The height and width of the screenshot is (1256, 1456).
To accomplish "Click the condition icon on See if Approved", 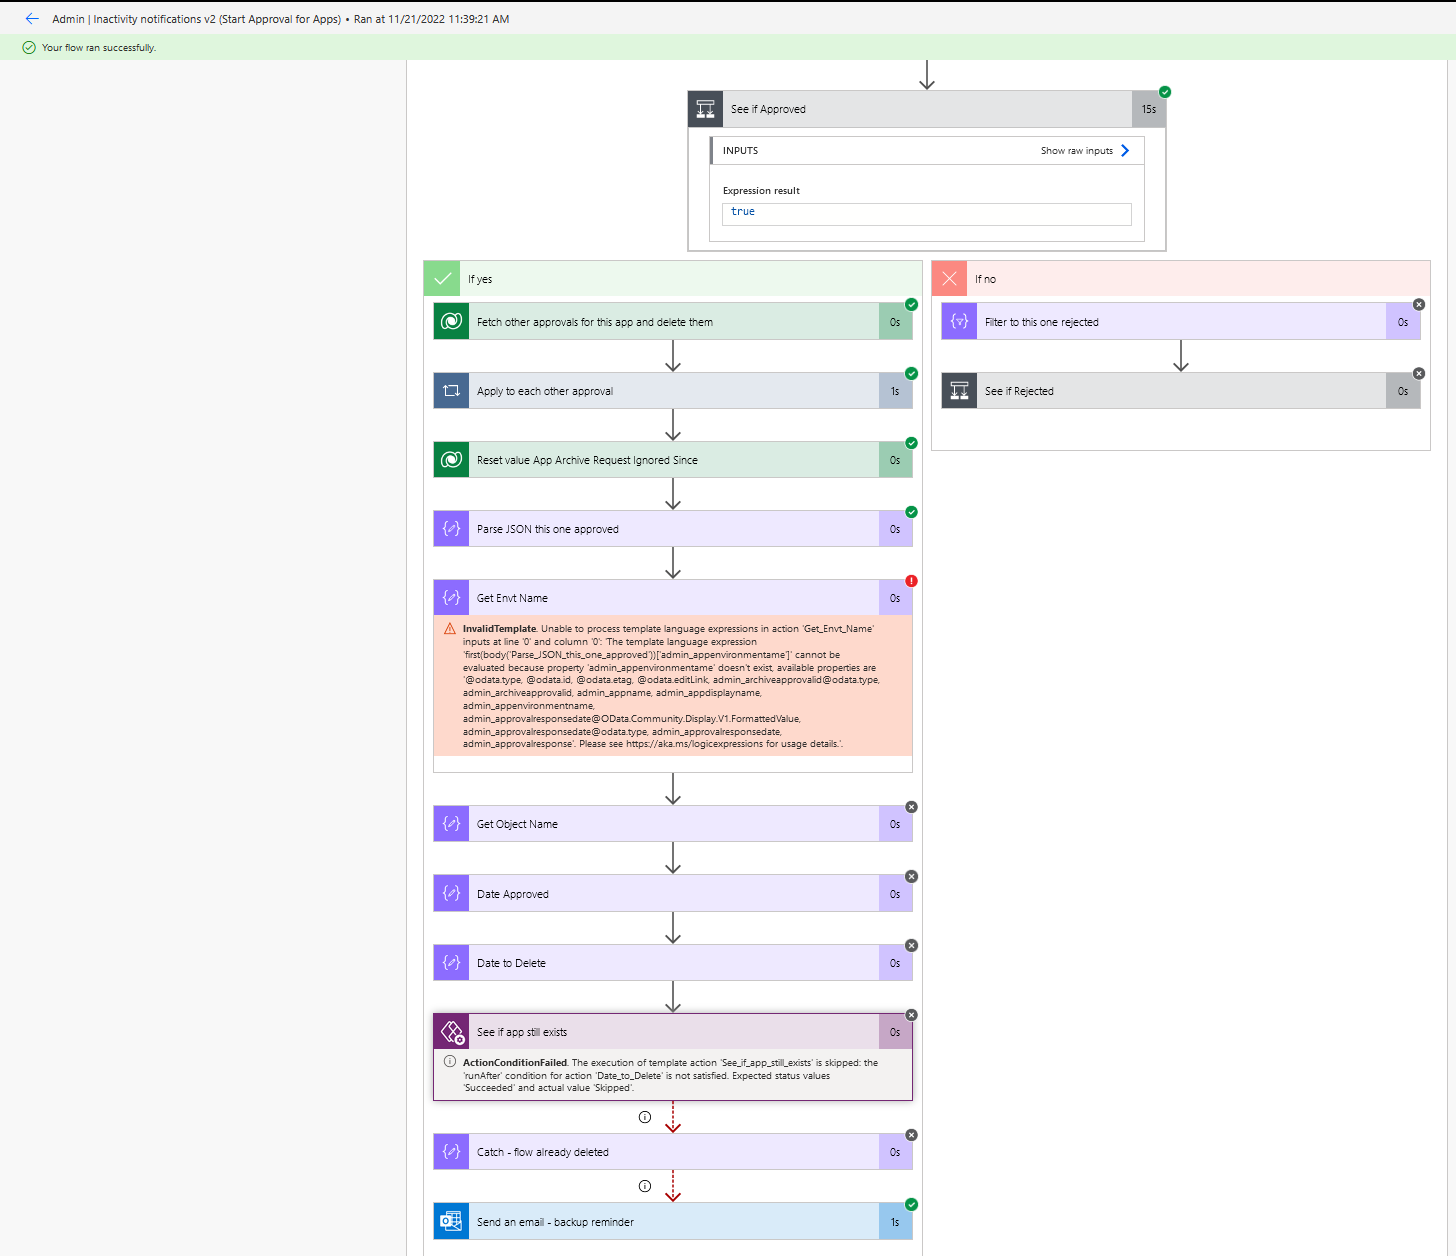I will click(705, 108).
